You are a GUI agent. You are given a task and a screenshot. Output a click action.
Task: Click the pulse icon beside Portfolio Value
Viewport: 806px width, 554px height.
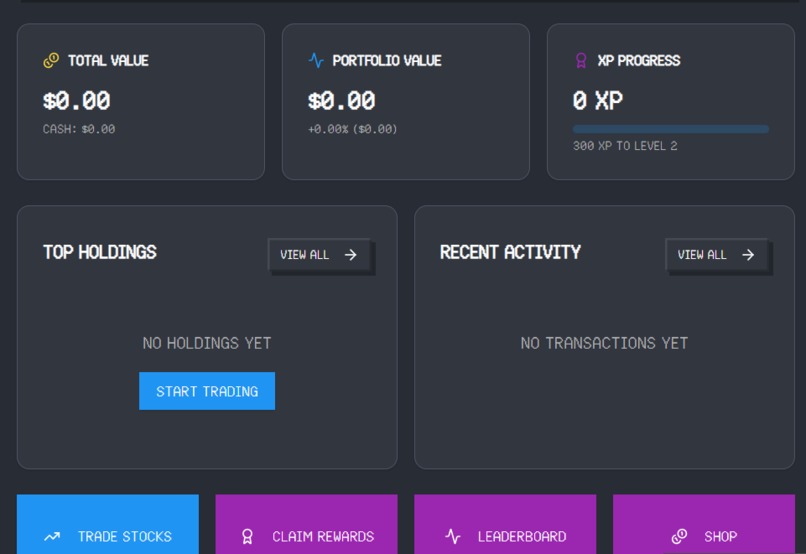point(316,61)
